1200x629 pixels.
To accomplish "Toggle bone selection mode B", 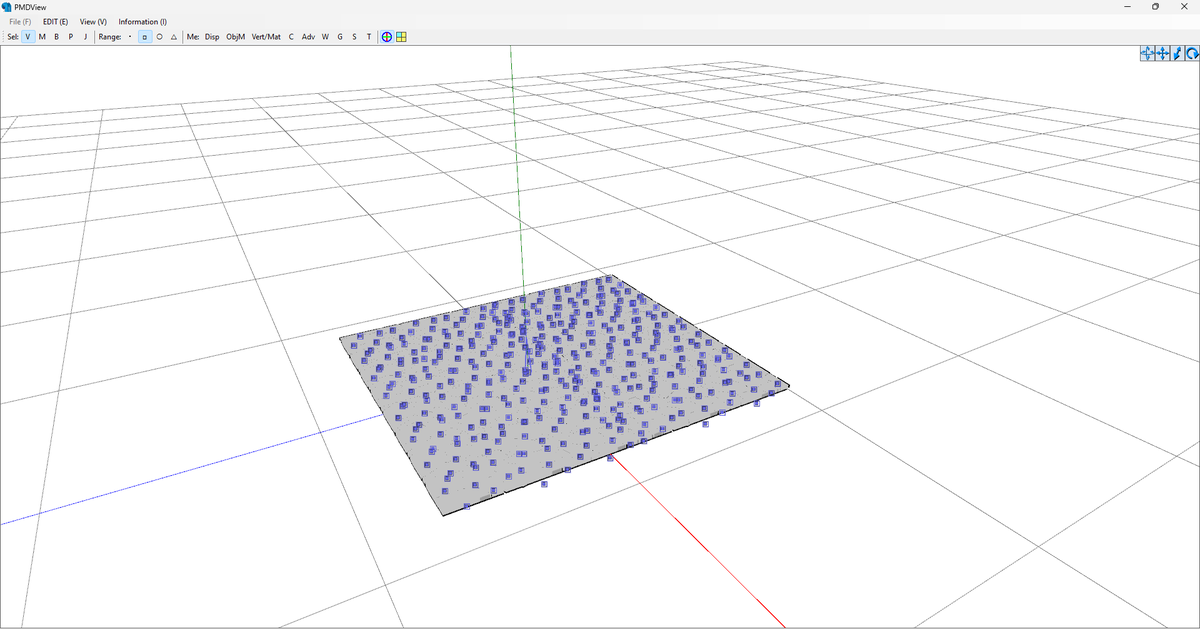I will (56, 37).
